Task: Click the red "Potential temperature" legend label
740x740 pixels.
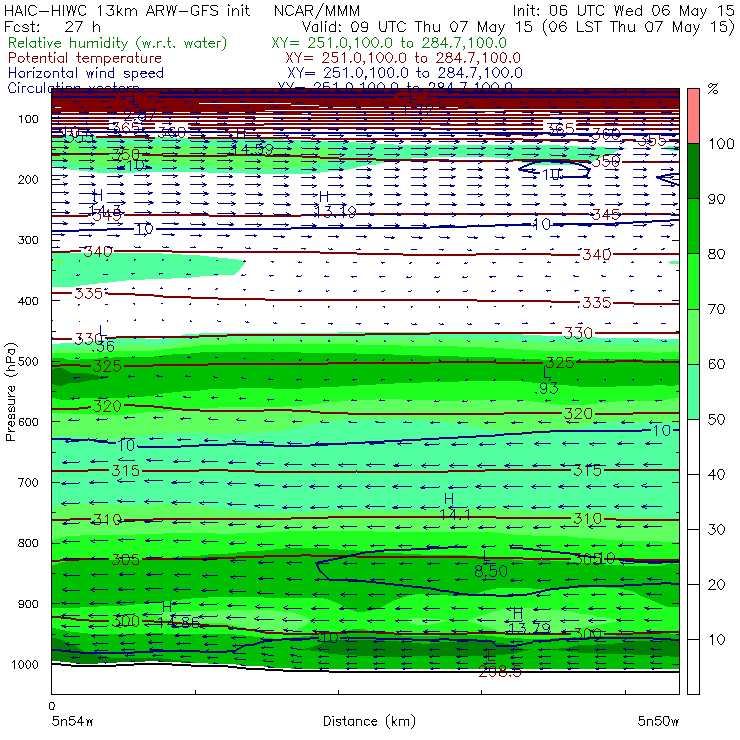Action: (85, 58)
